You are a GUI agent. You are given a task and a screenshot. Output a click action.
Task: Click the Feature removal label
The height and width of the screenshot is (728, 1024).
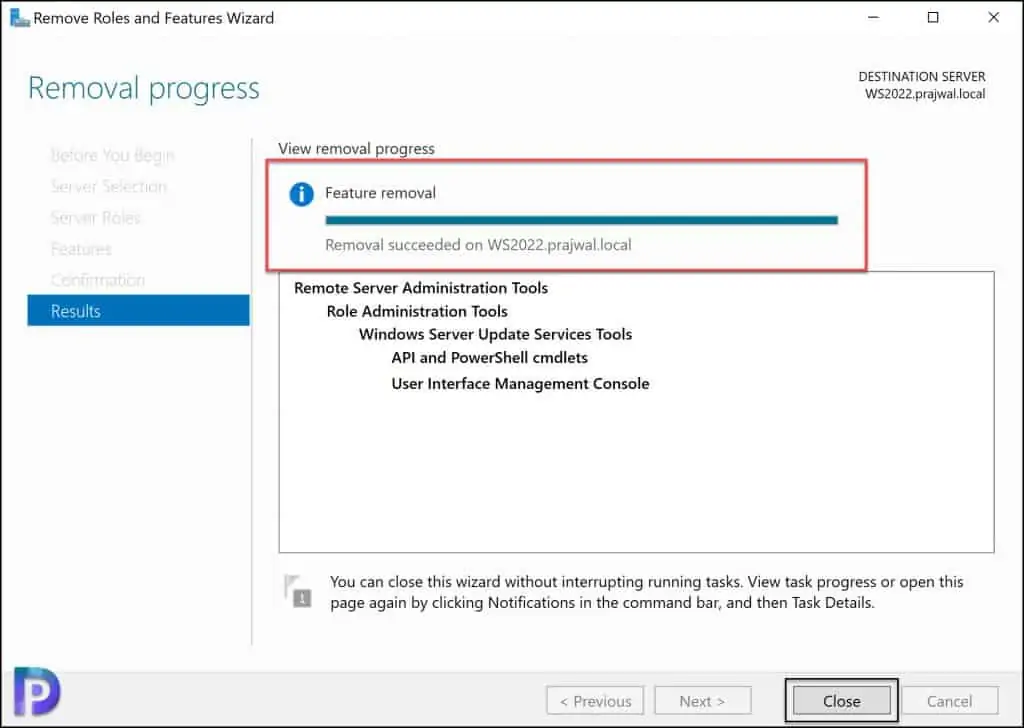point(380,193)
